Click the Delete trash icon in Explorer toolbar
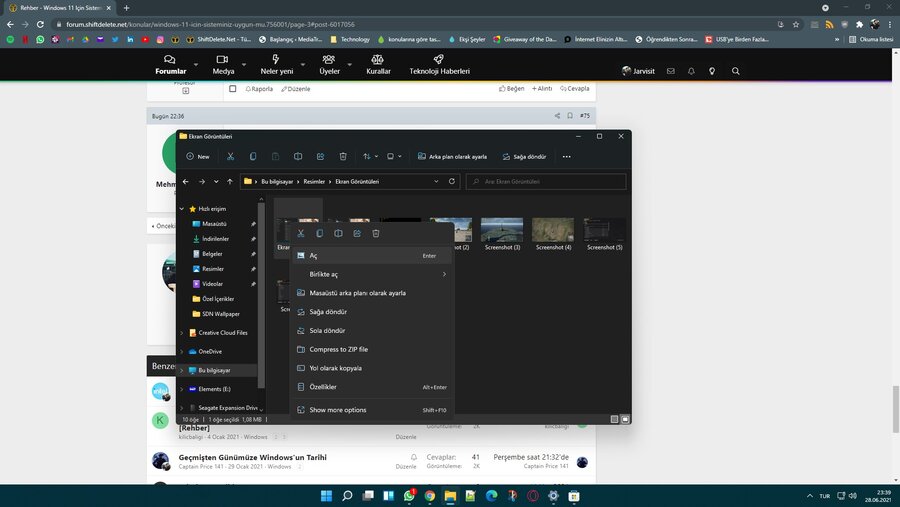The width and height of the screenshot is (900, 507). click(x=343, y=156)
